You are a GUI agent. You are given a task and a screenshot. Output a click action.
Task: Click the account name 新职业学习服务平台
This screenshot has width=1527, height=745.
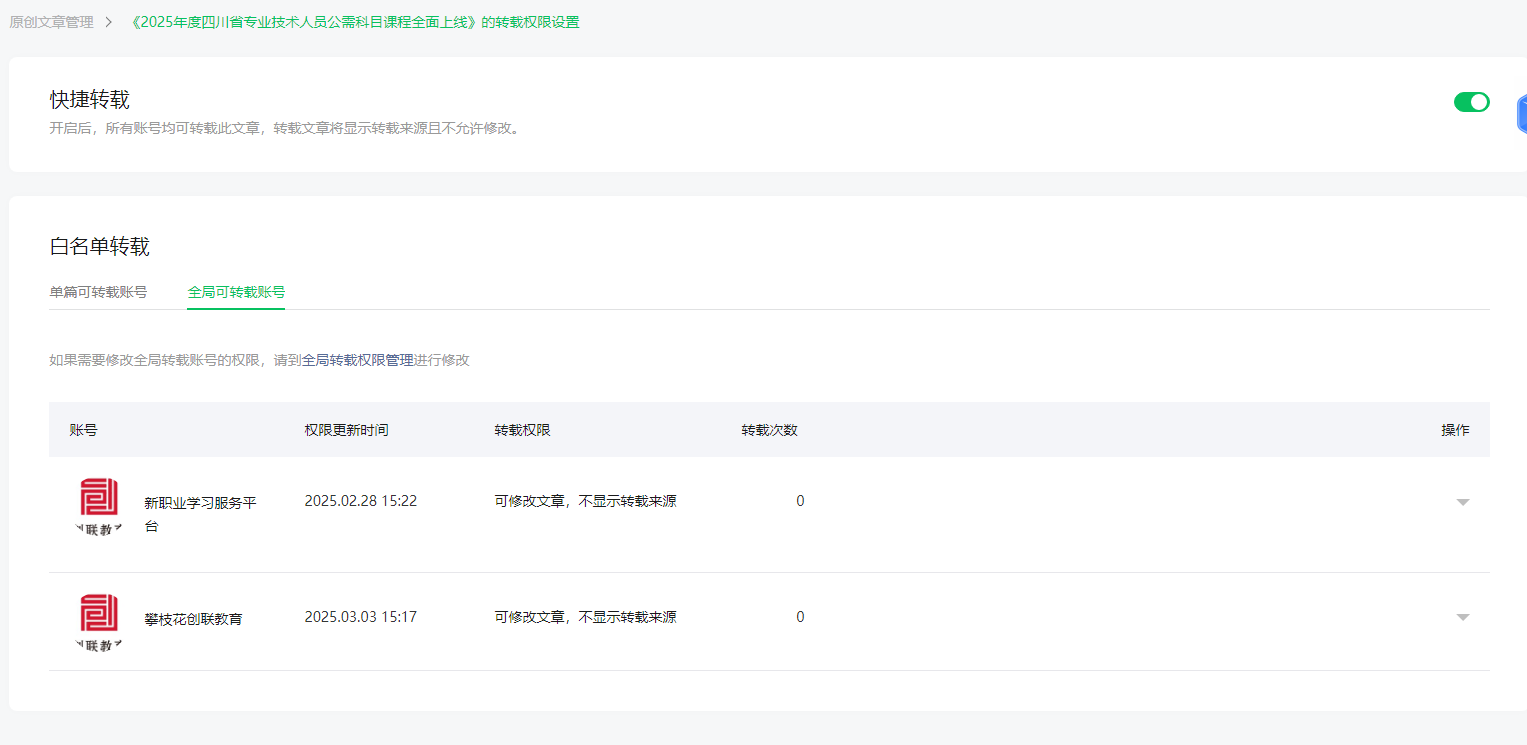coord(200,514)
